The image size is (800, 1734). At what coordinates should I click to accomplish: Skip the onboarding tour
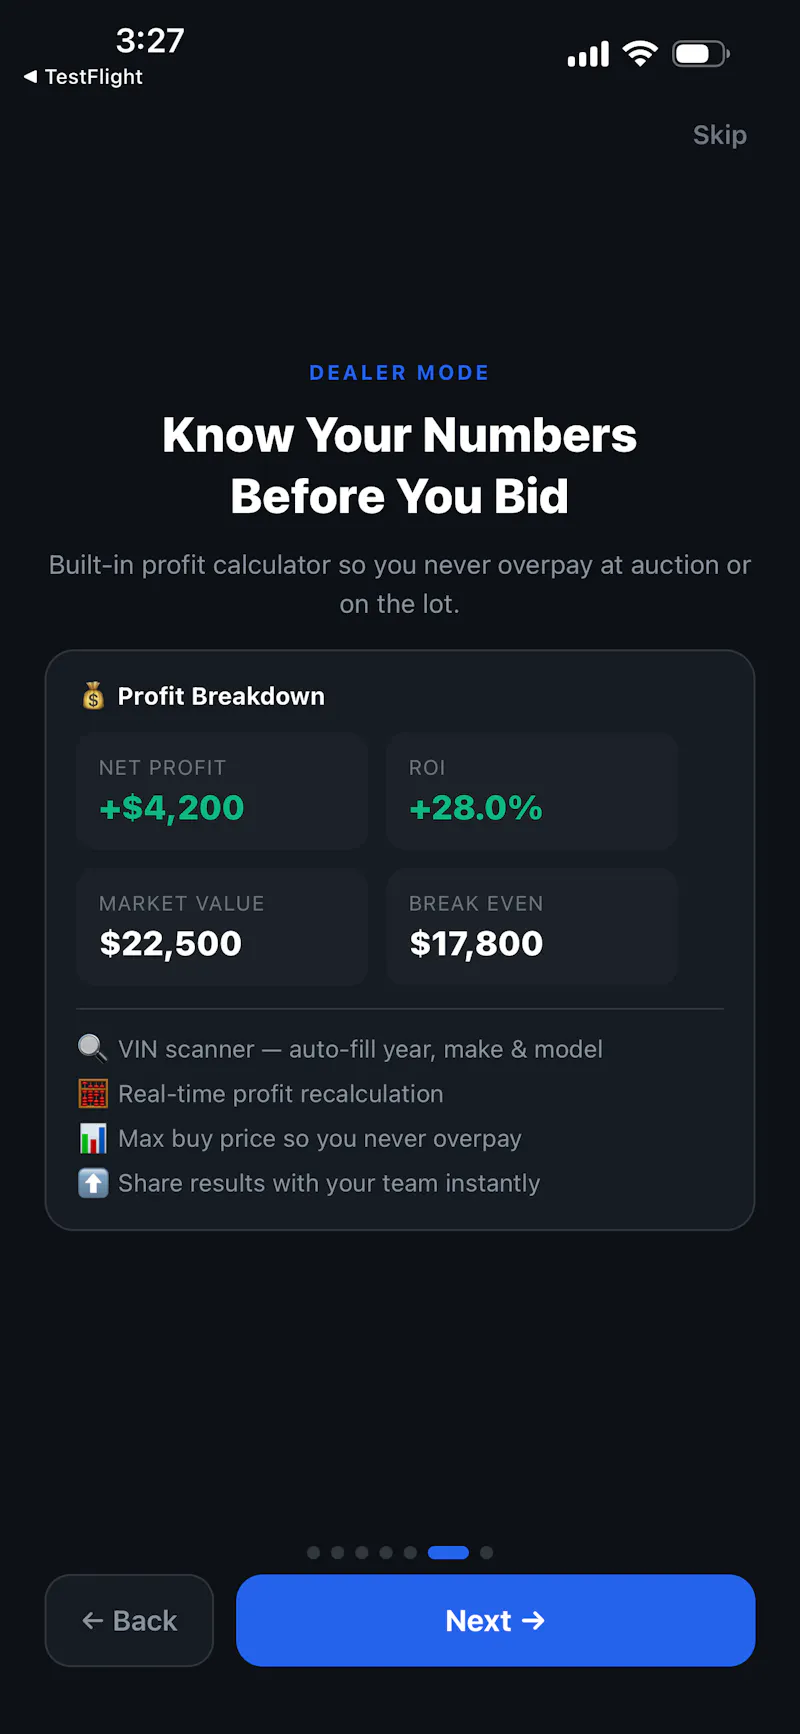(720, 135)
